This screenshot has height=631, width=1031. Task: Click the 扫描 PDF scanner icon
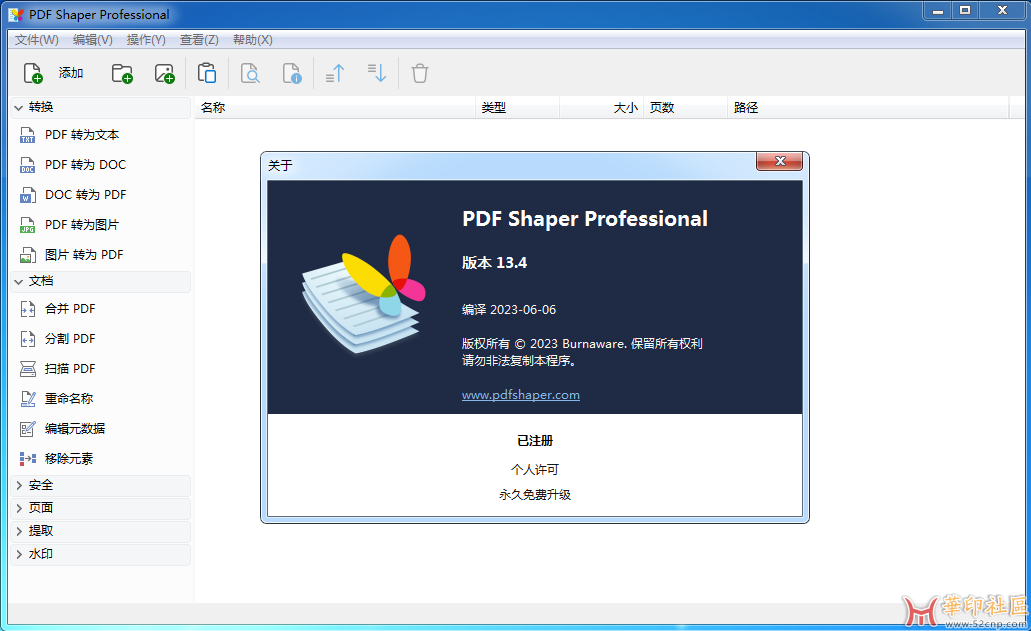(x=28, y=369)
